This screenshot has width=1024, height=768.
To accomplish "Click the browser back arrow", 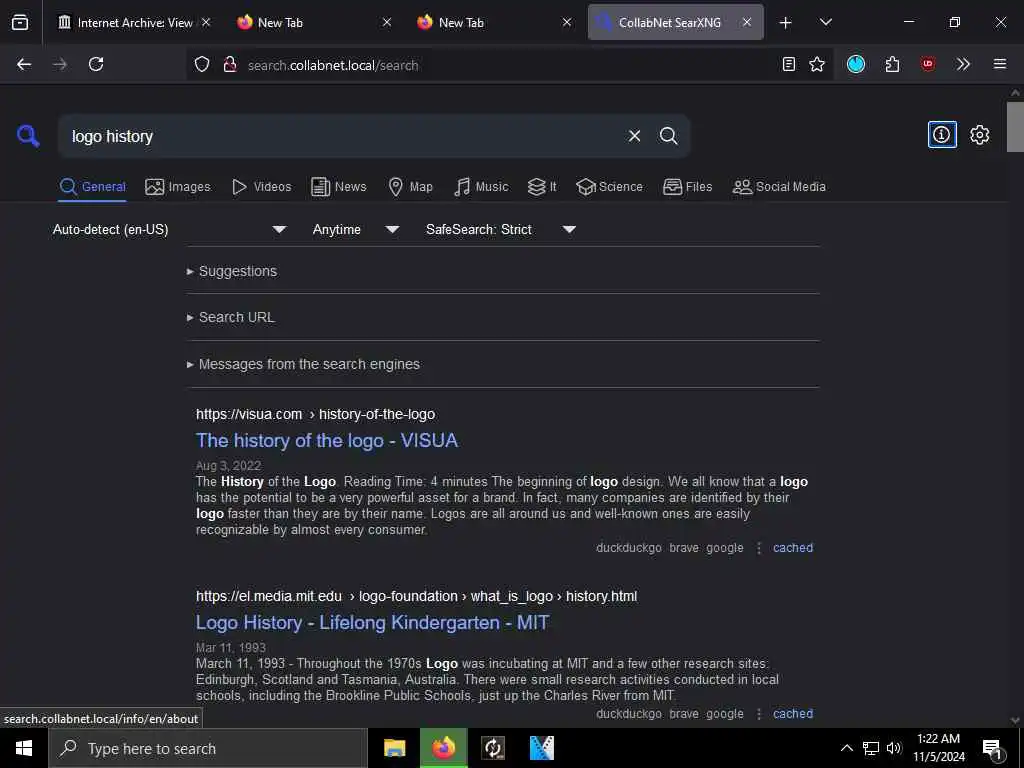I will [24, 64].
